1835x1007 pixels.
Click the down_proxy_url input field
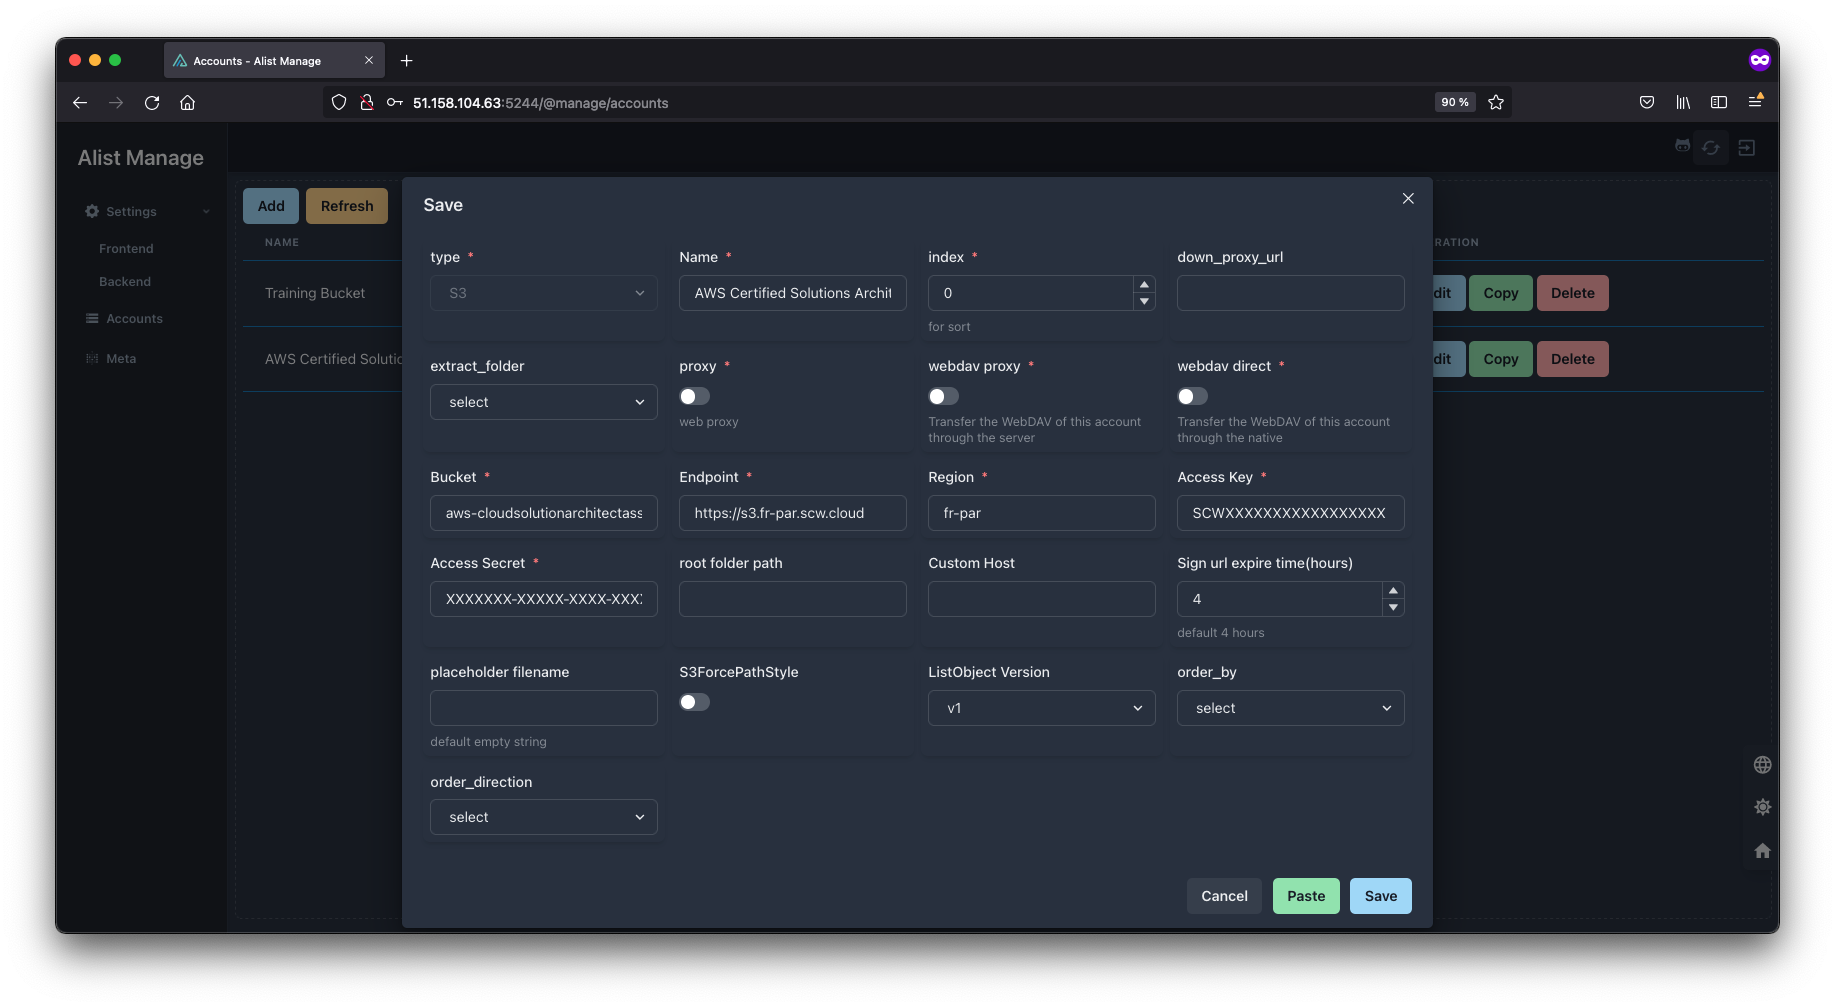(1290, 293)
